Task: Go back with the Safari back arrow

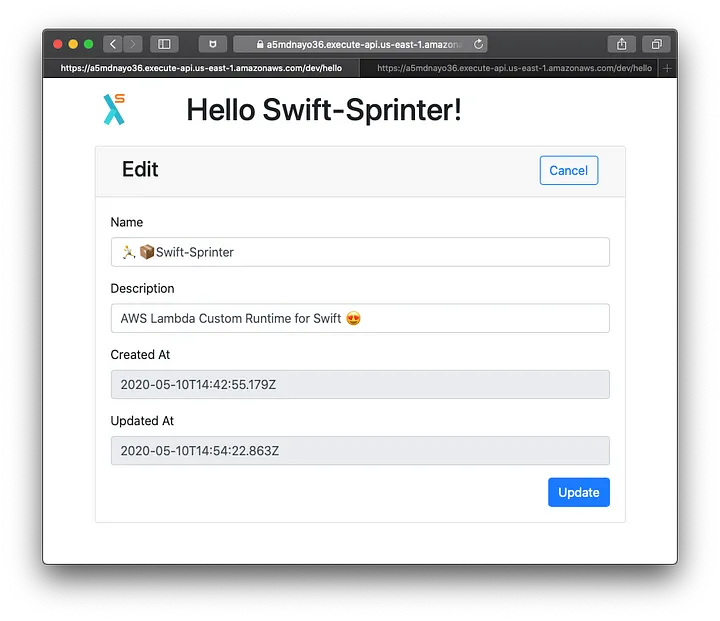Action: point(113,44)
